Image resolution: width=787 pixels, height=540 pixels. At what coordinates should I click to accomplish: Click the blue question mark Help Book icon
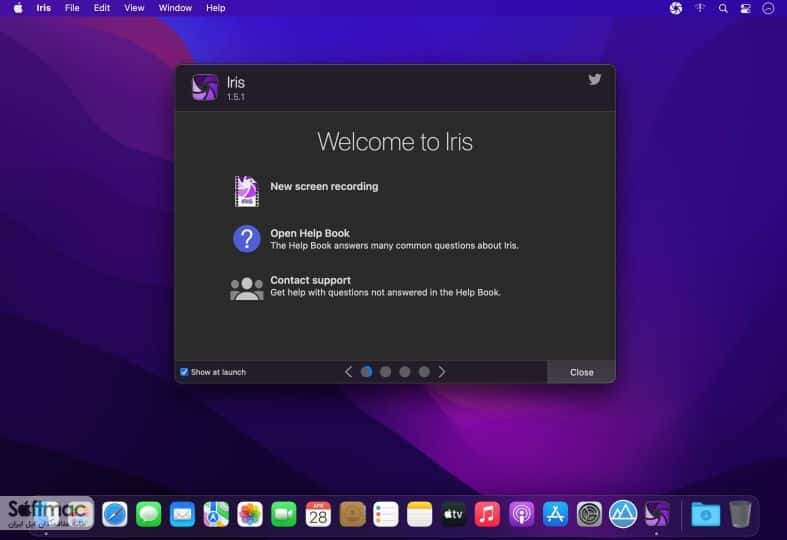[x=246, y=238]
